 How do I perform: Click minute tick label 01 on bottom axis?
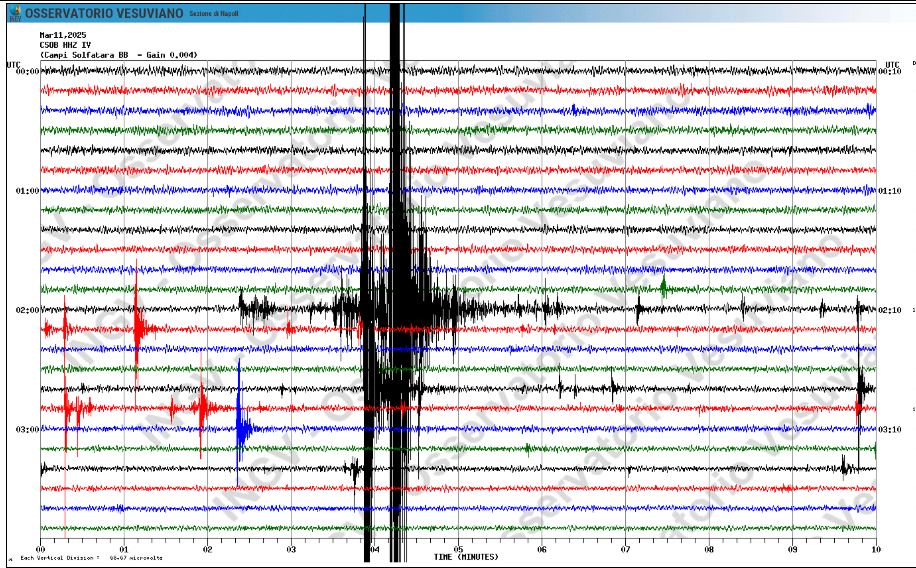point(124,549)
